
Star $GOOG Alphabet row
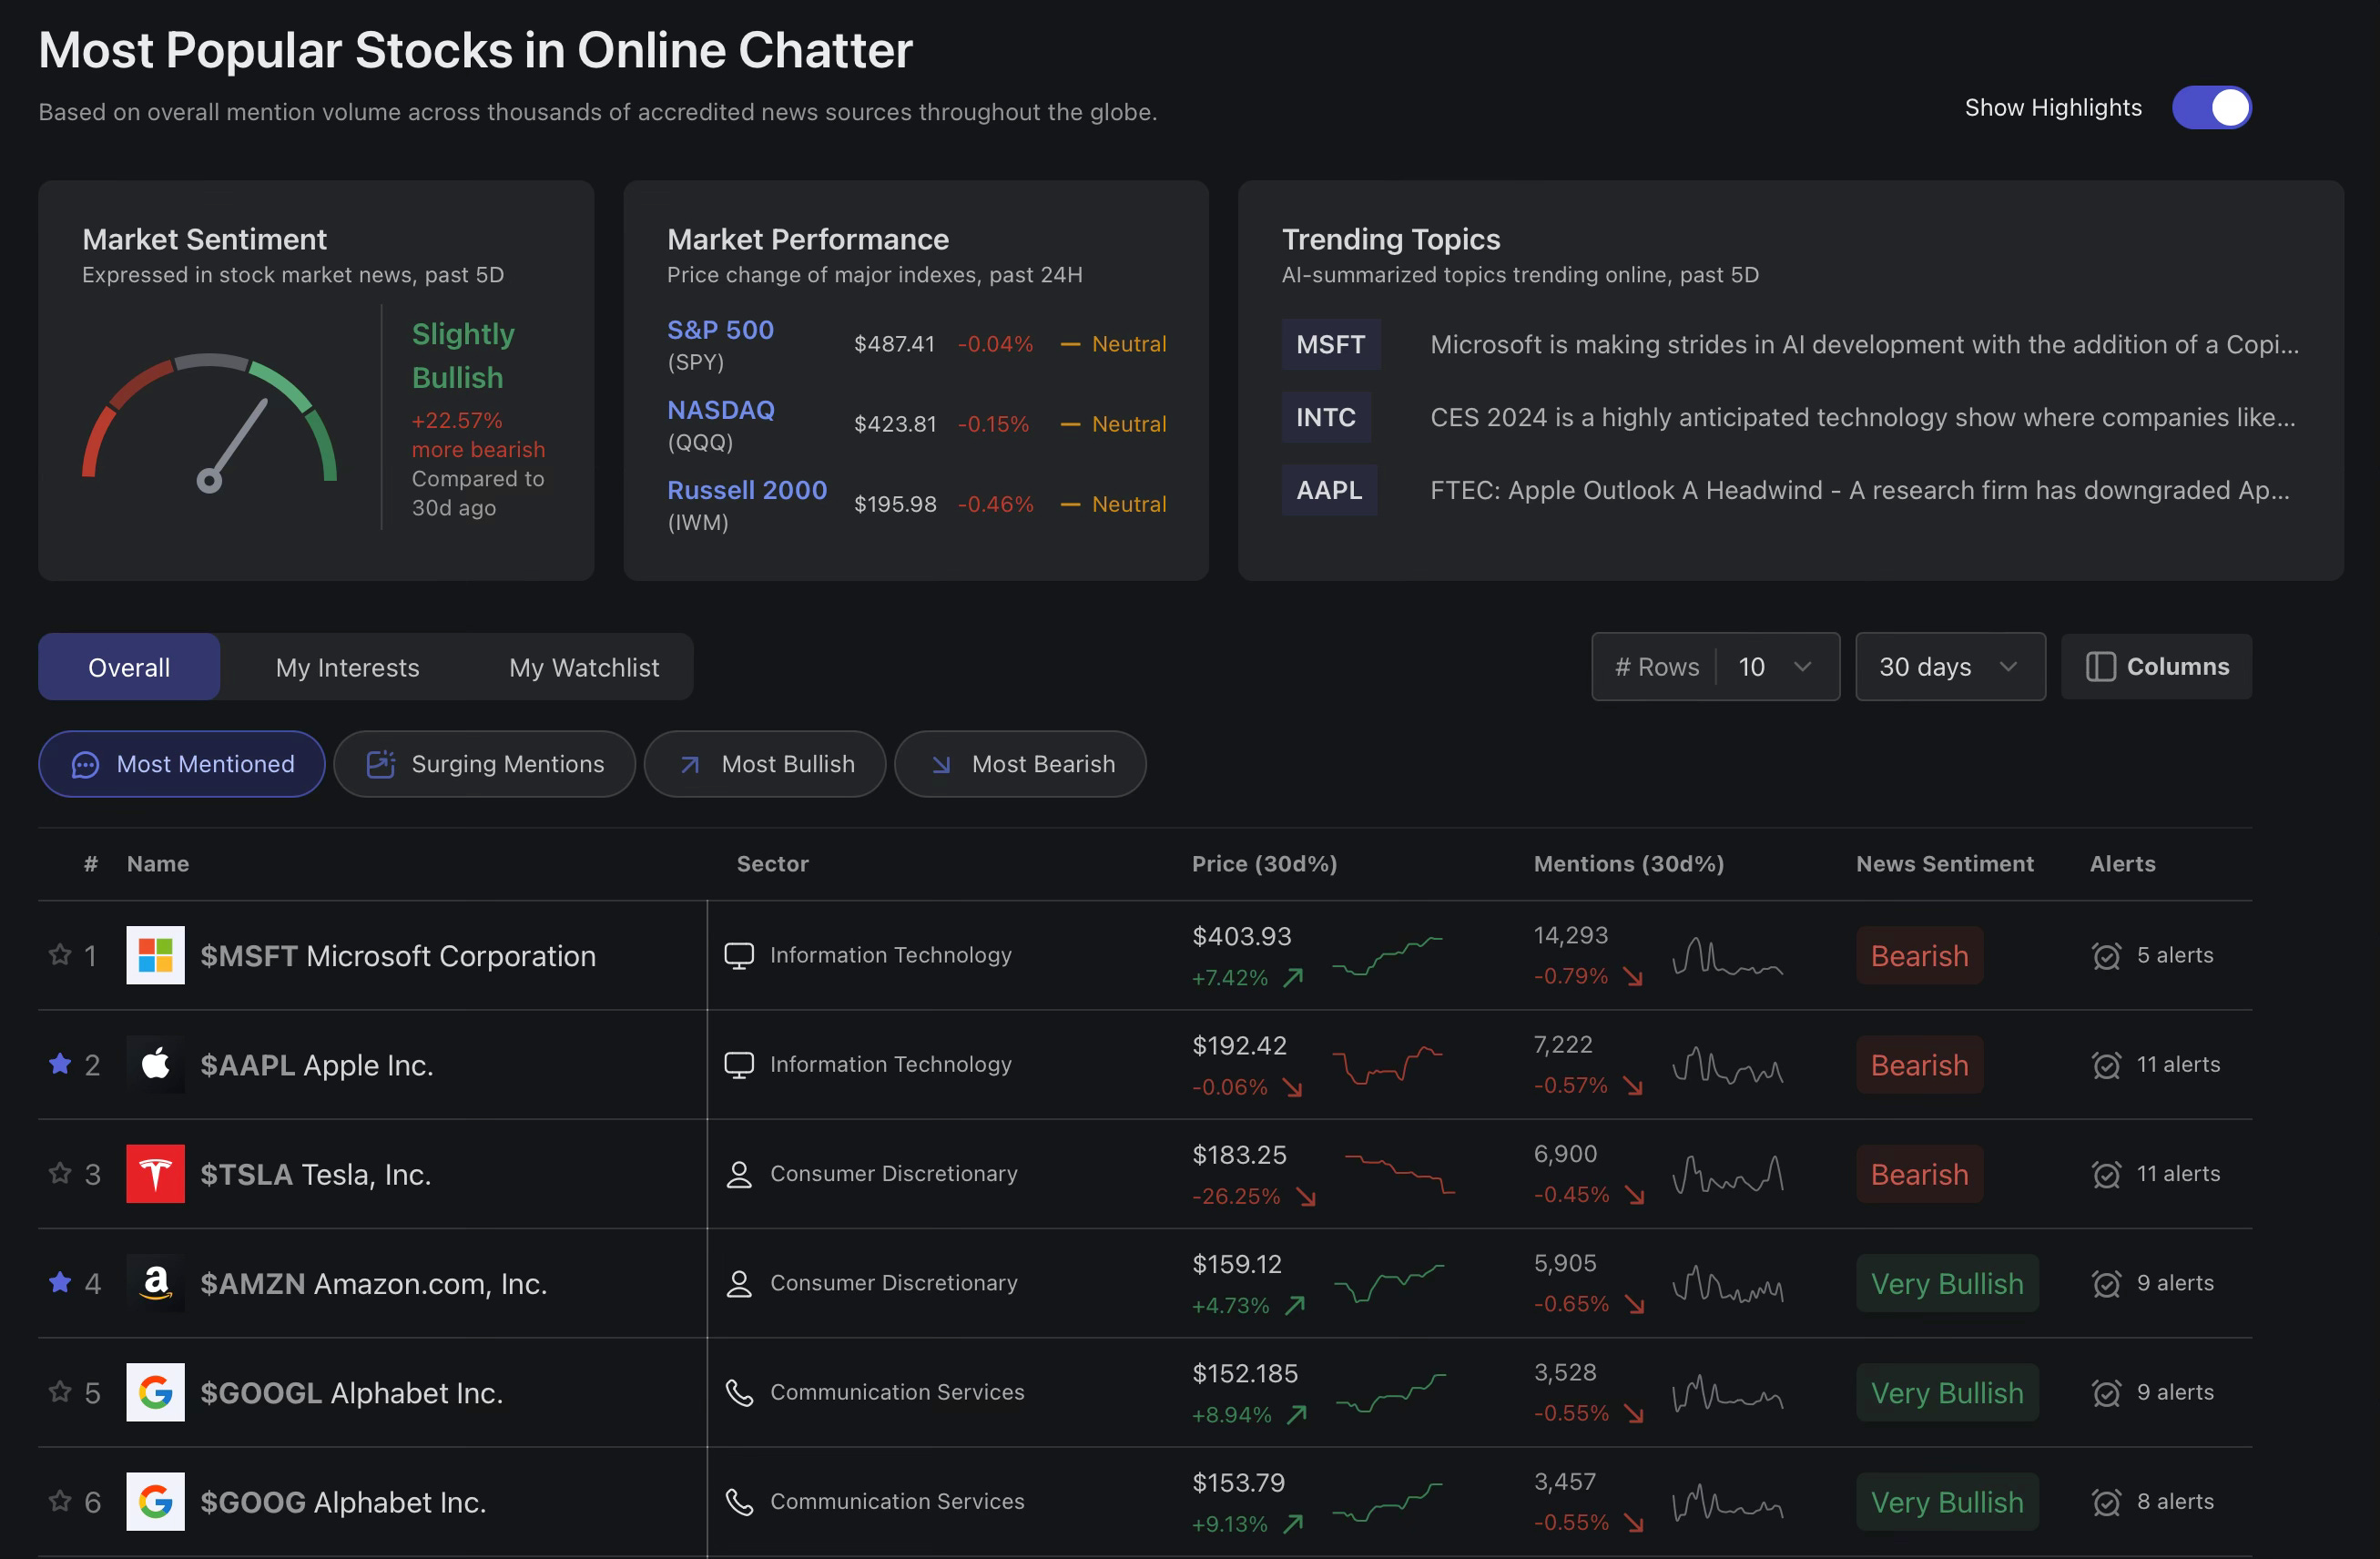pyautogui.click(x=60, y=1500)
